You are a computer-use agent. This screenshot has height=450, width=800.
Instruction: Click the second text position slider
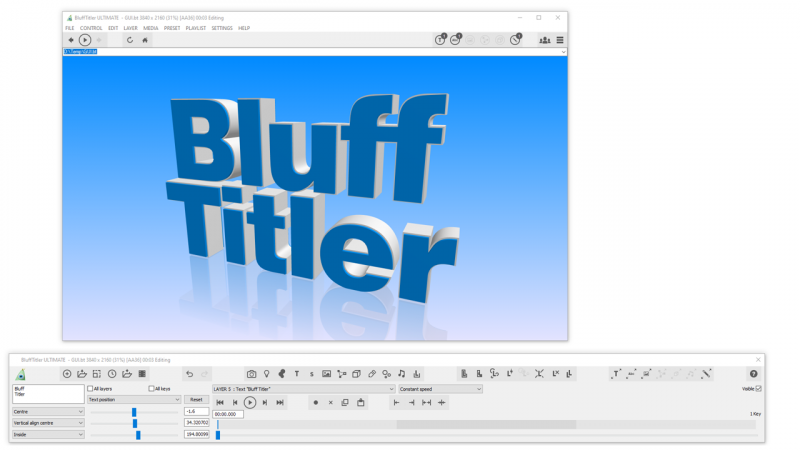pos(135,423)
